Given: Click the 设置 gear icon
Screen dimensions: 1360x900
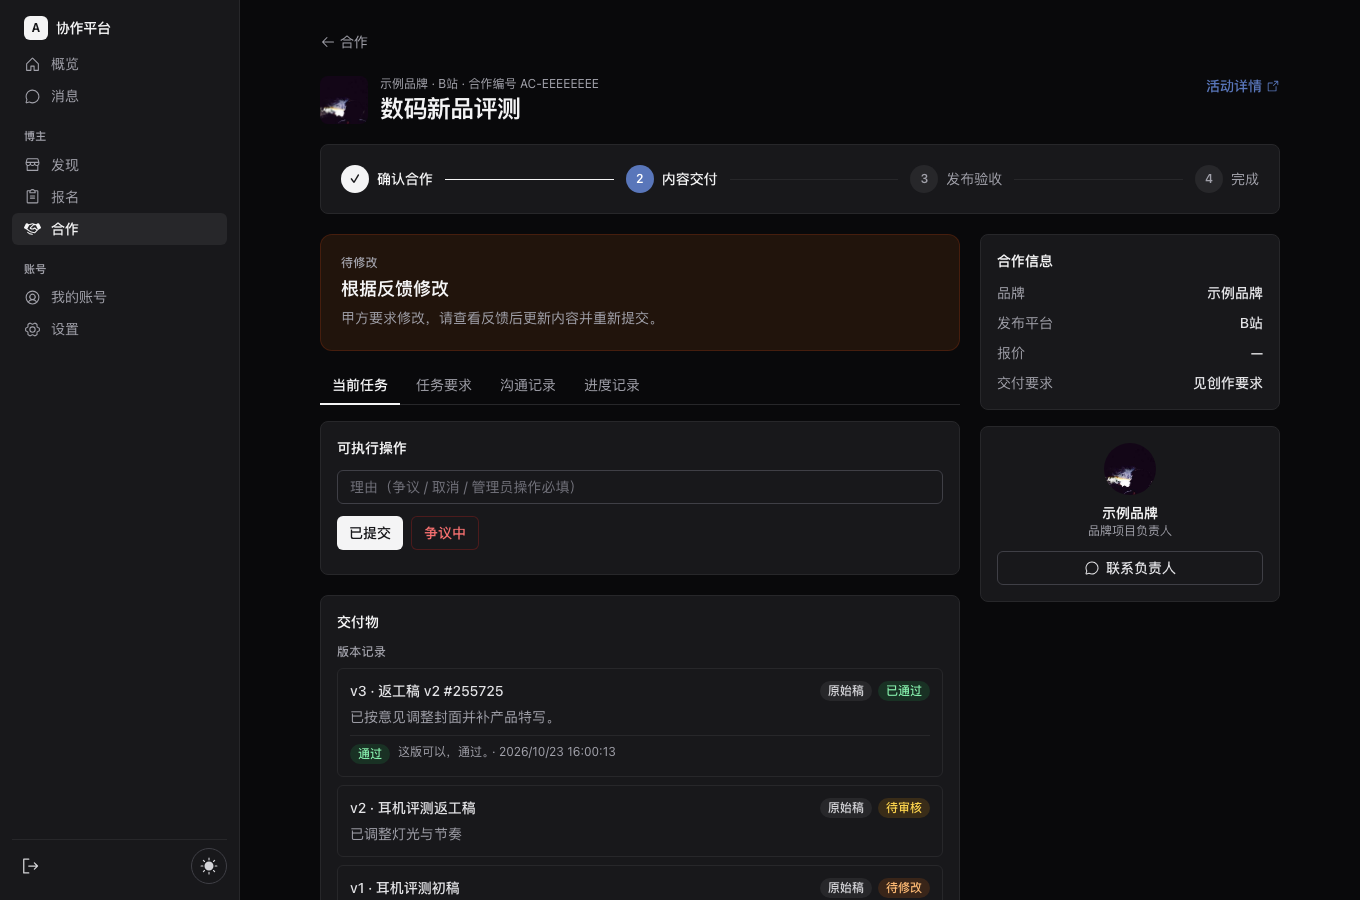Looking at the screenshot, I should coord(32,329).
